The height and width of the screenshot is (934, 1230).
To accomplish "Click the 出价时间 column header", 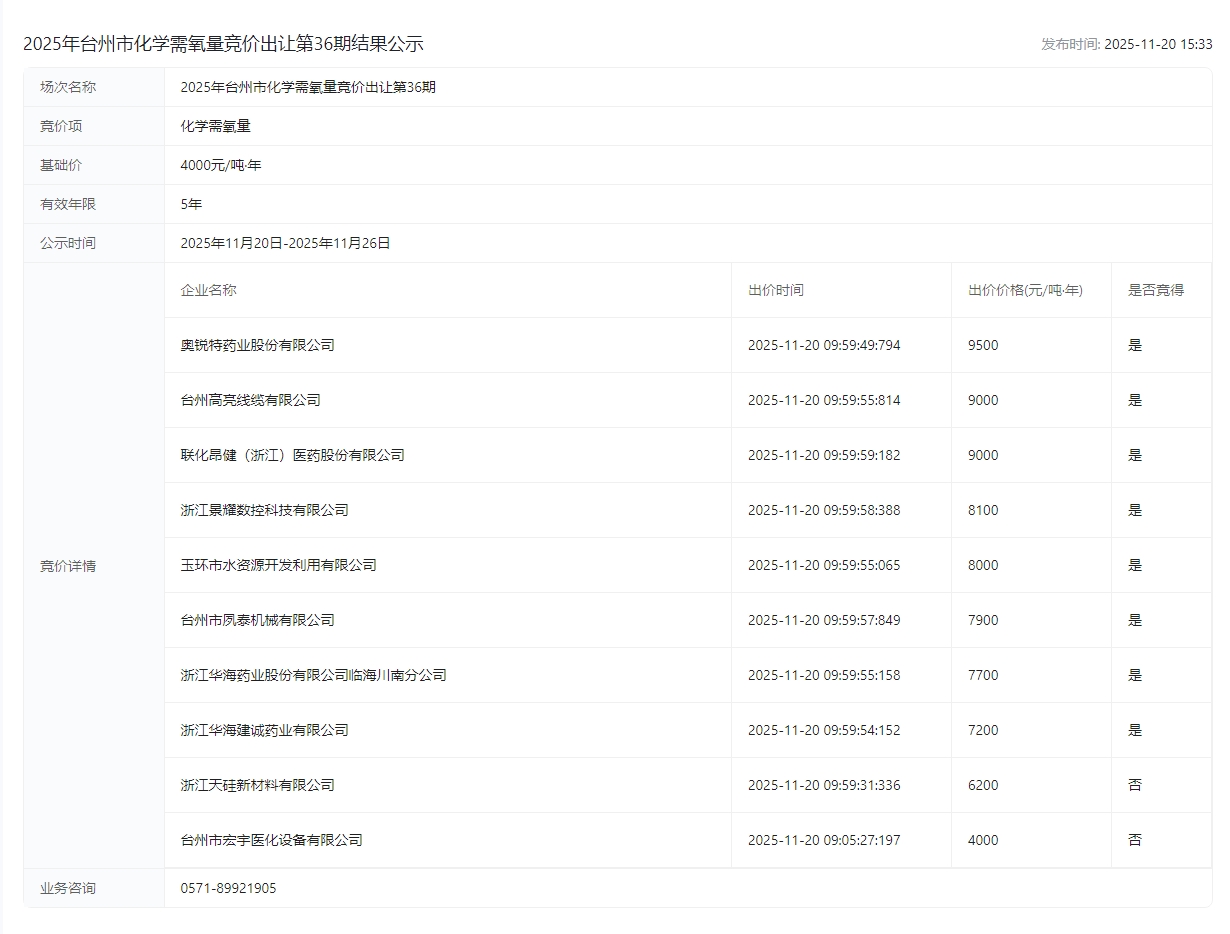I will tap(775, 290).
